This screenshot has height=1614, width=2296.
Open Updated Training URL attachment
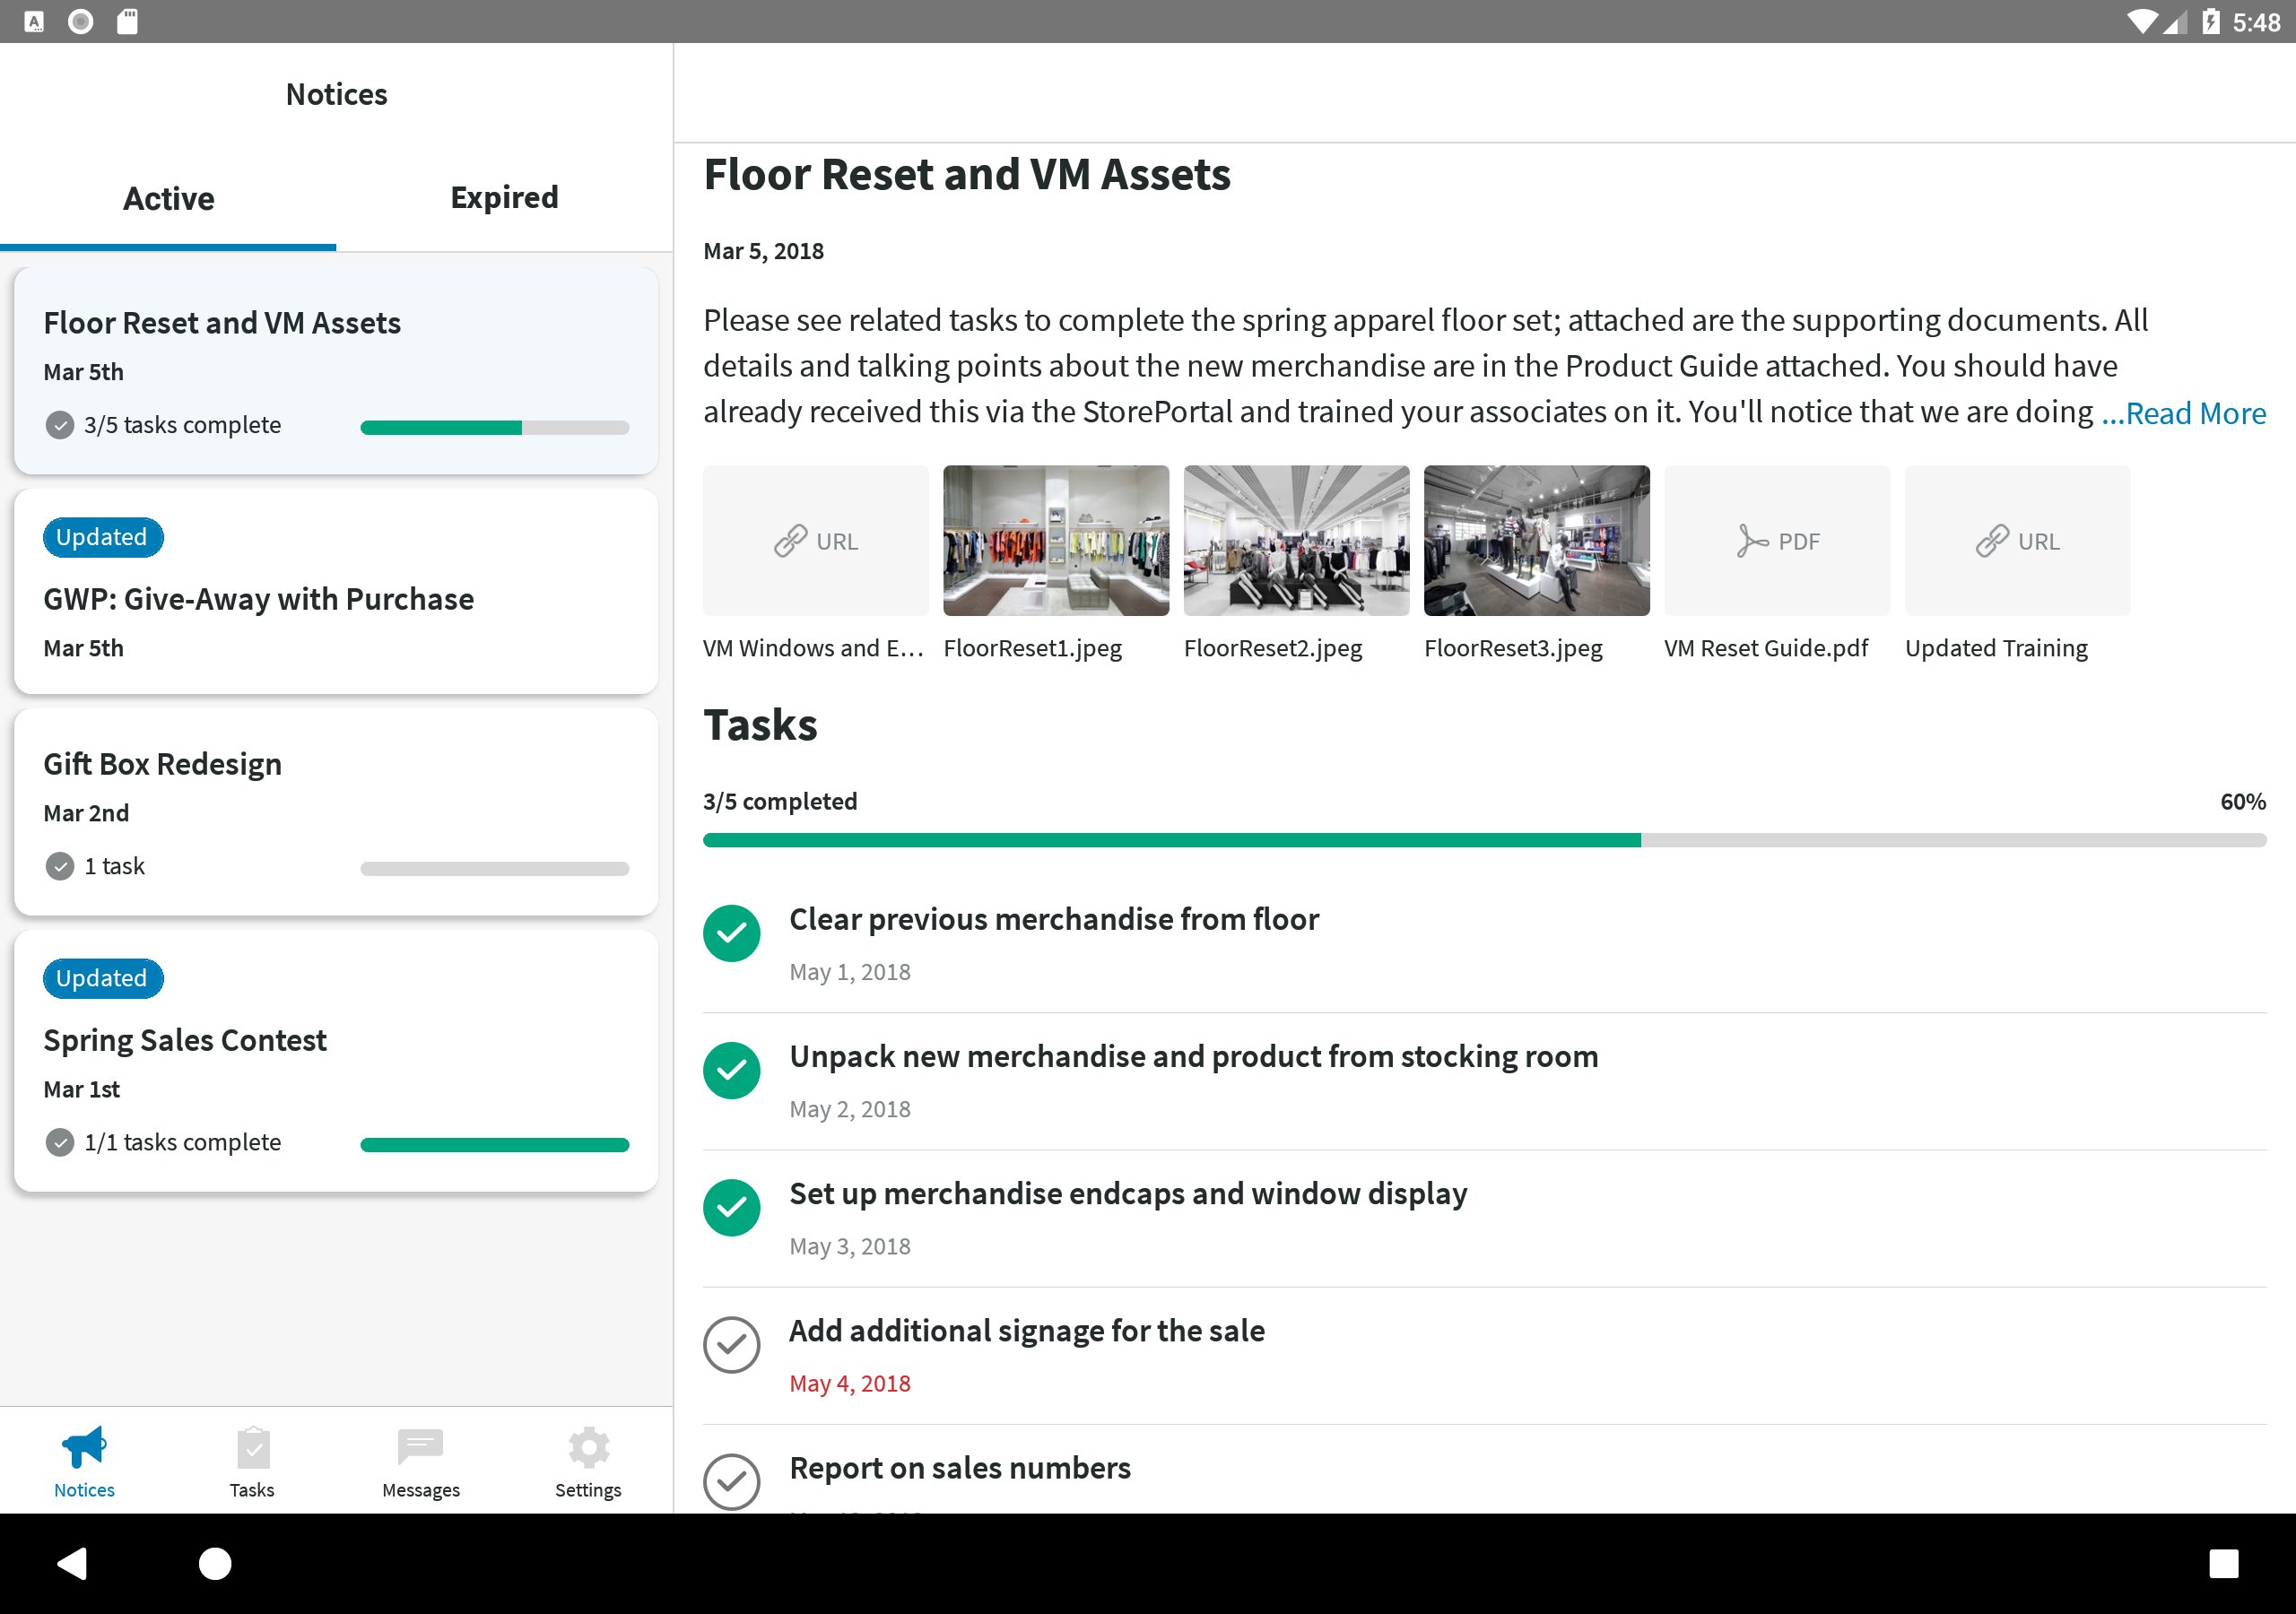(2017, 541)
